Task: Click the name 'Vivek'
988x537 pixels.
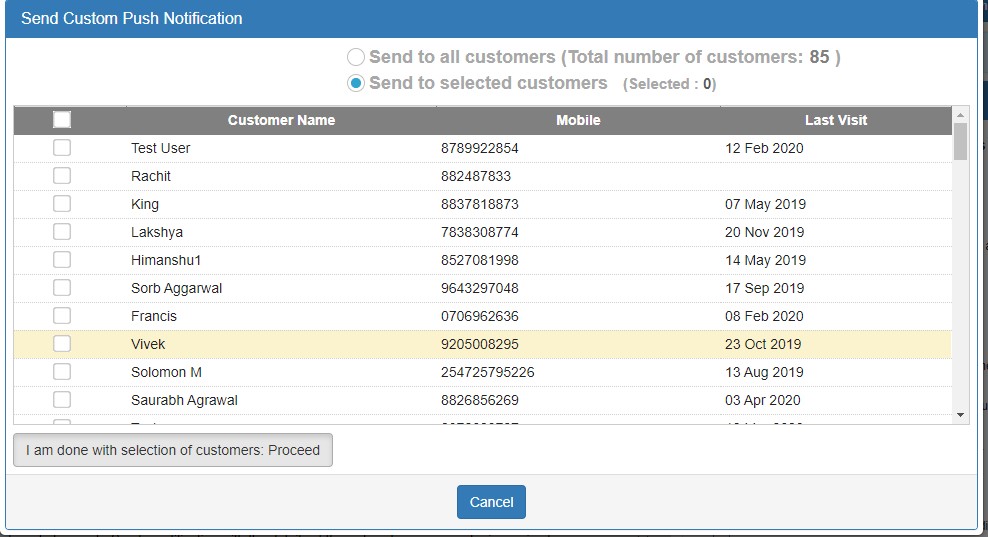Action: [148, 344]
